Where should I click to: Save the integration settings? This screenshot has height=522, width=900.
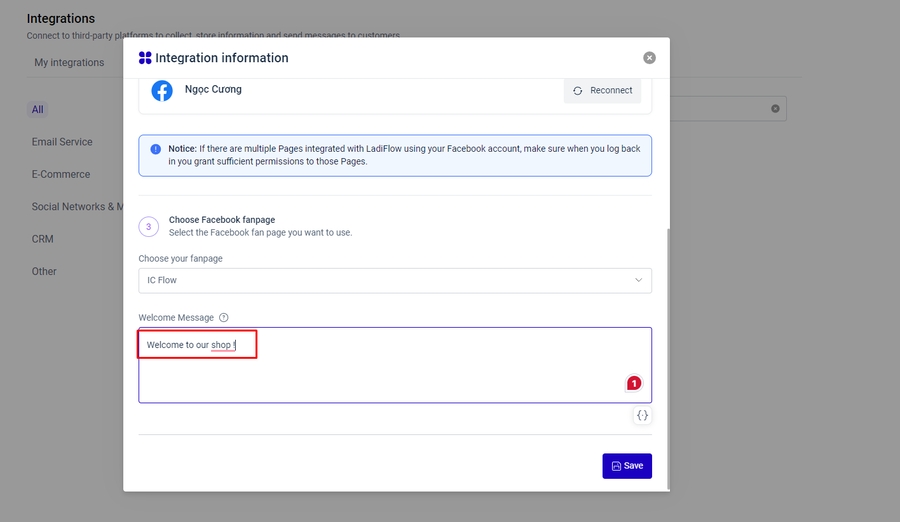pos(627,466)
